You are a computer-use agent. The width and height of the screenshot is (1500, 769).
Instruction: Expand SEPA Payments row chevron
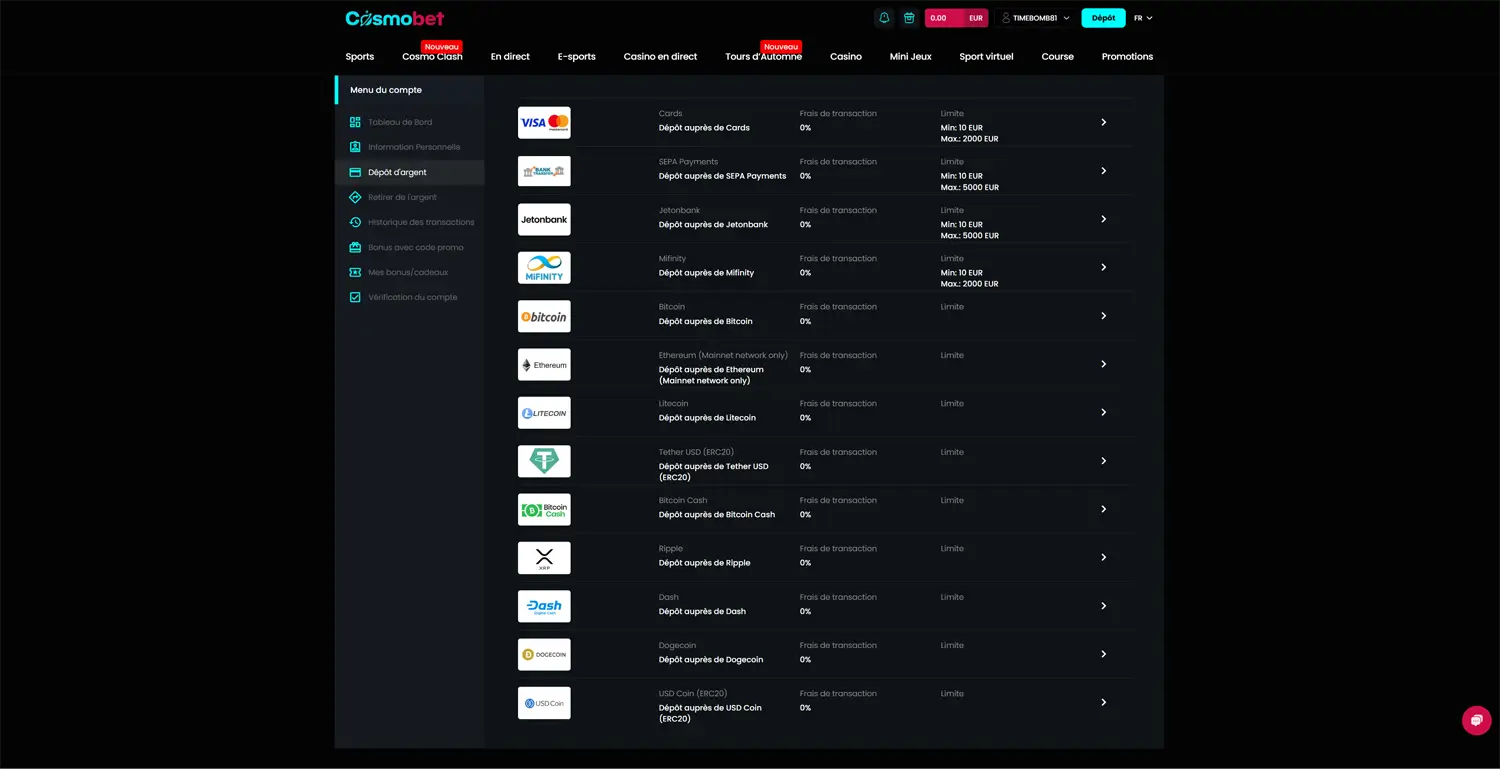pos(1103,171)
